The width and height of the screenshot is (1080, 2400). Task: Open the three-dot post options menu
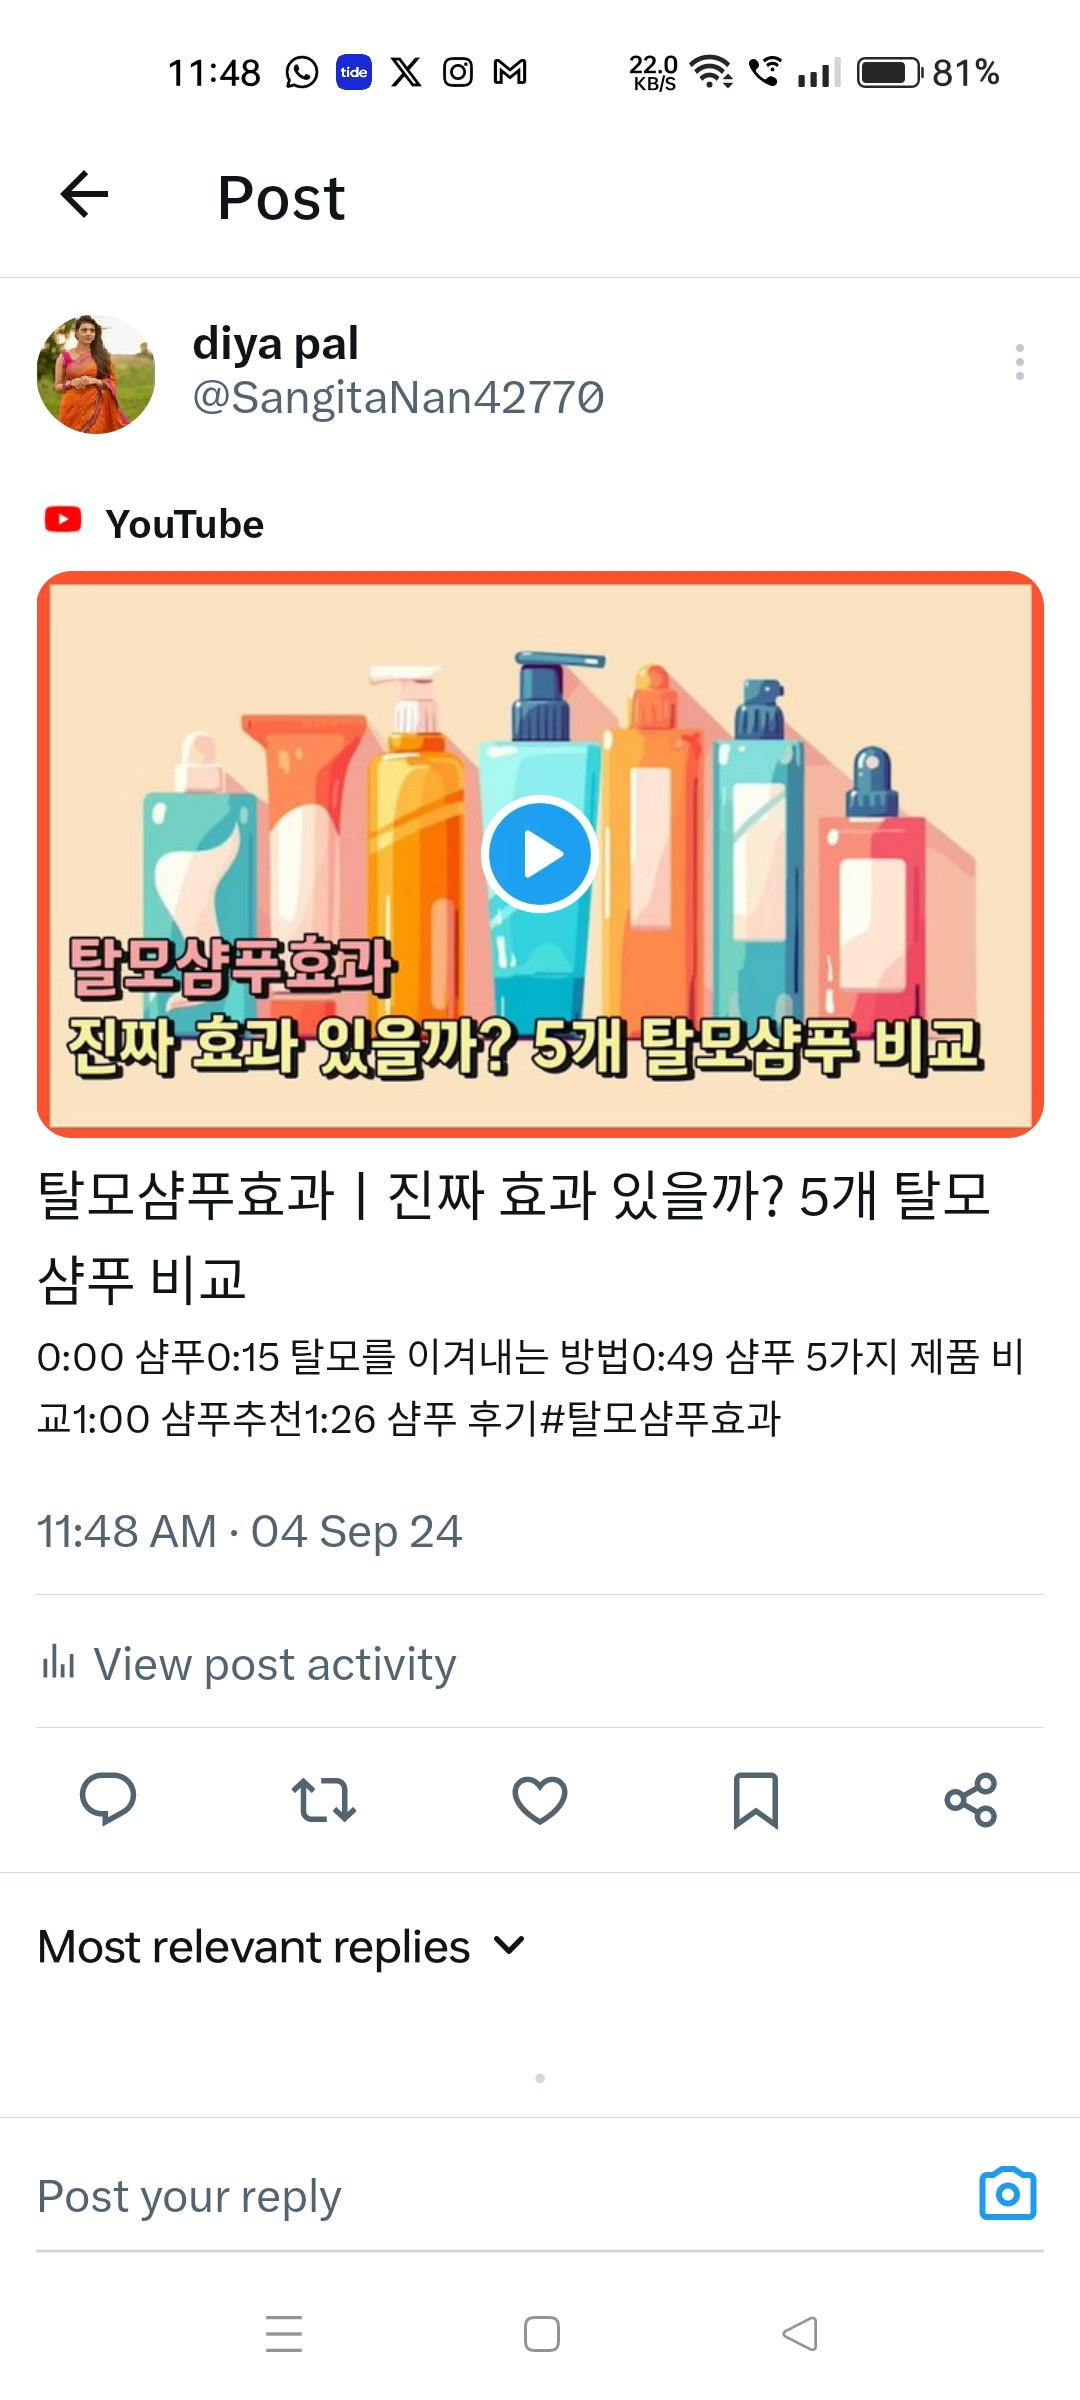1019,362
